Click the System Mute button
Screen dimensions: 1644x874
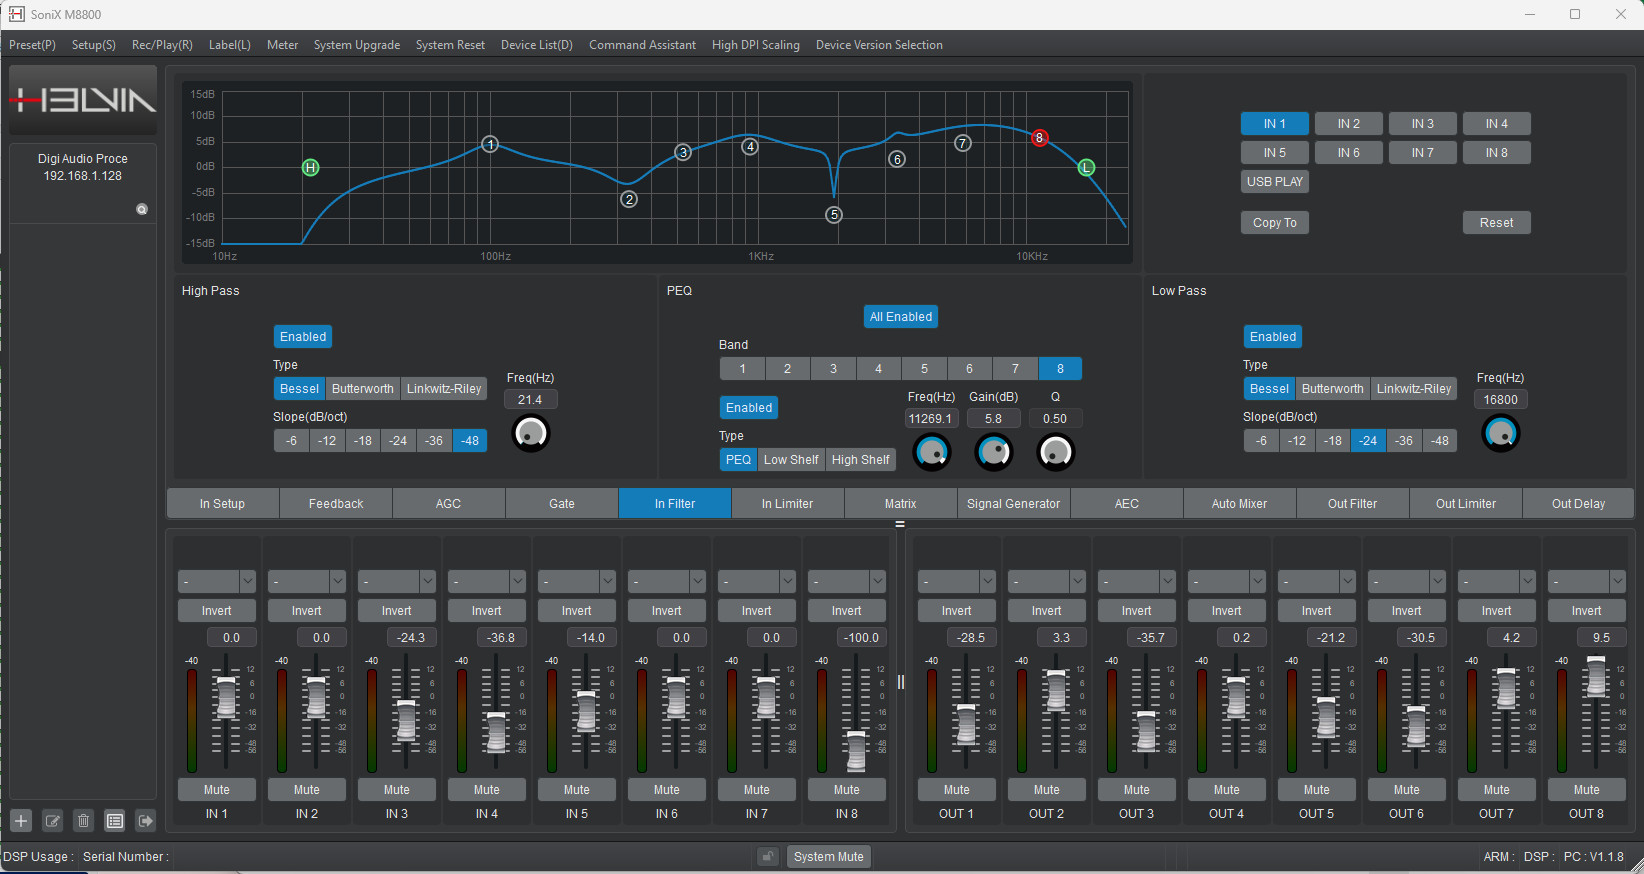pos(828,857)
